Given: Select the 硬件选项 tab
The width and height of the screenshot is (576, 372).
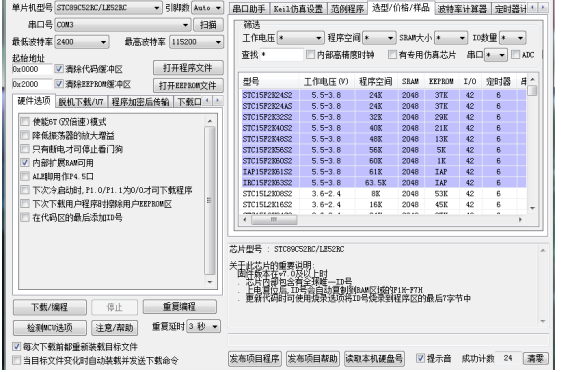Looking at the screenshot, I should [34, 101].
